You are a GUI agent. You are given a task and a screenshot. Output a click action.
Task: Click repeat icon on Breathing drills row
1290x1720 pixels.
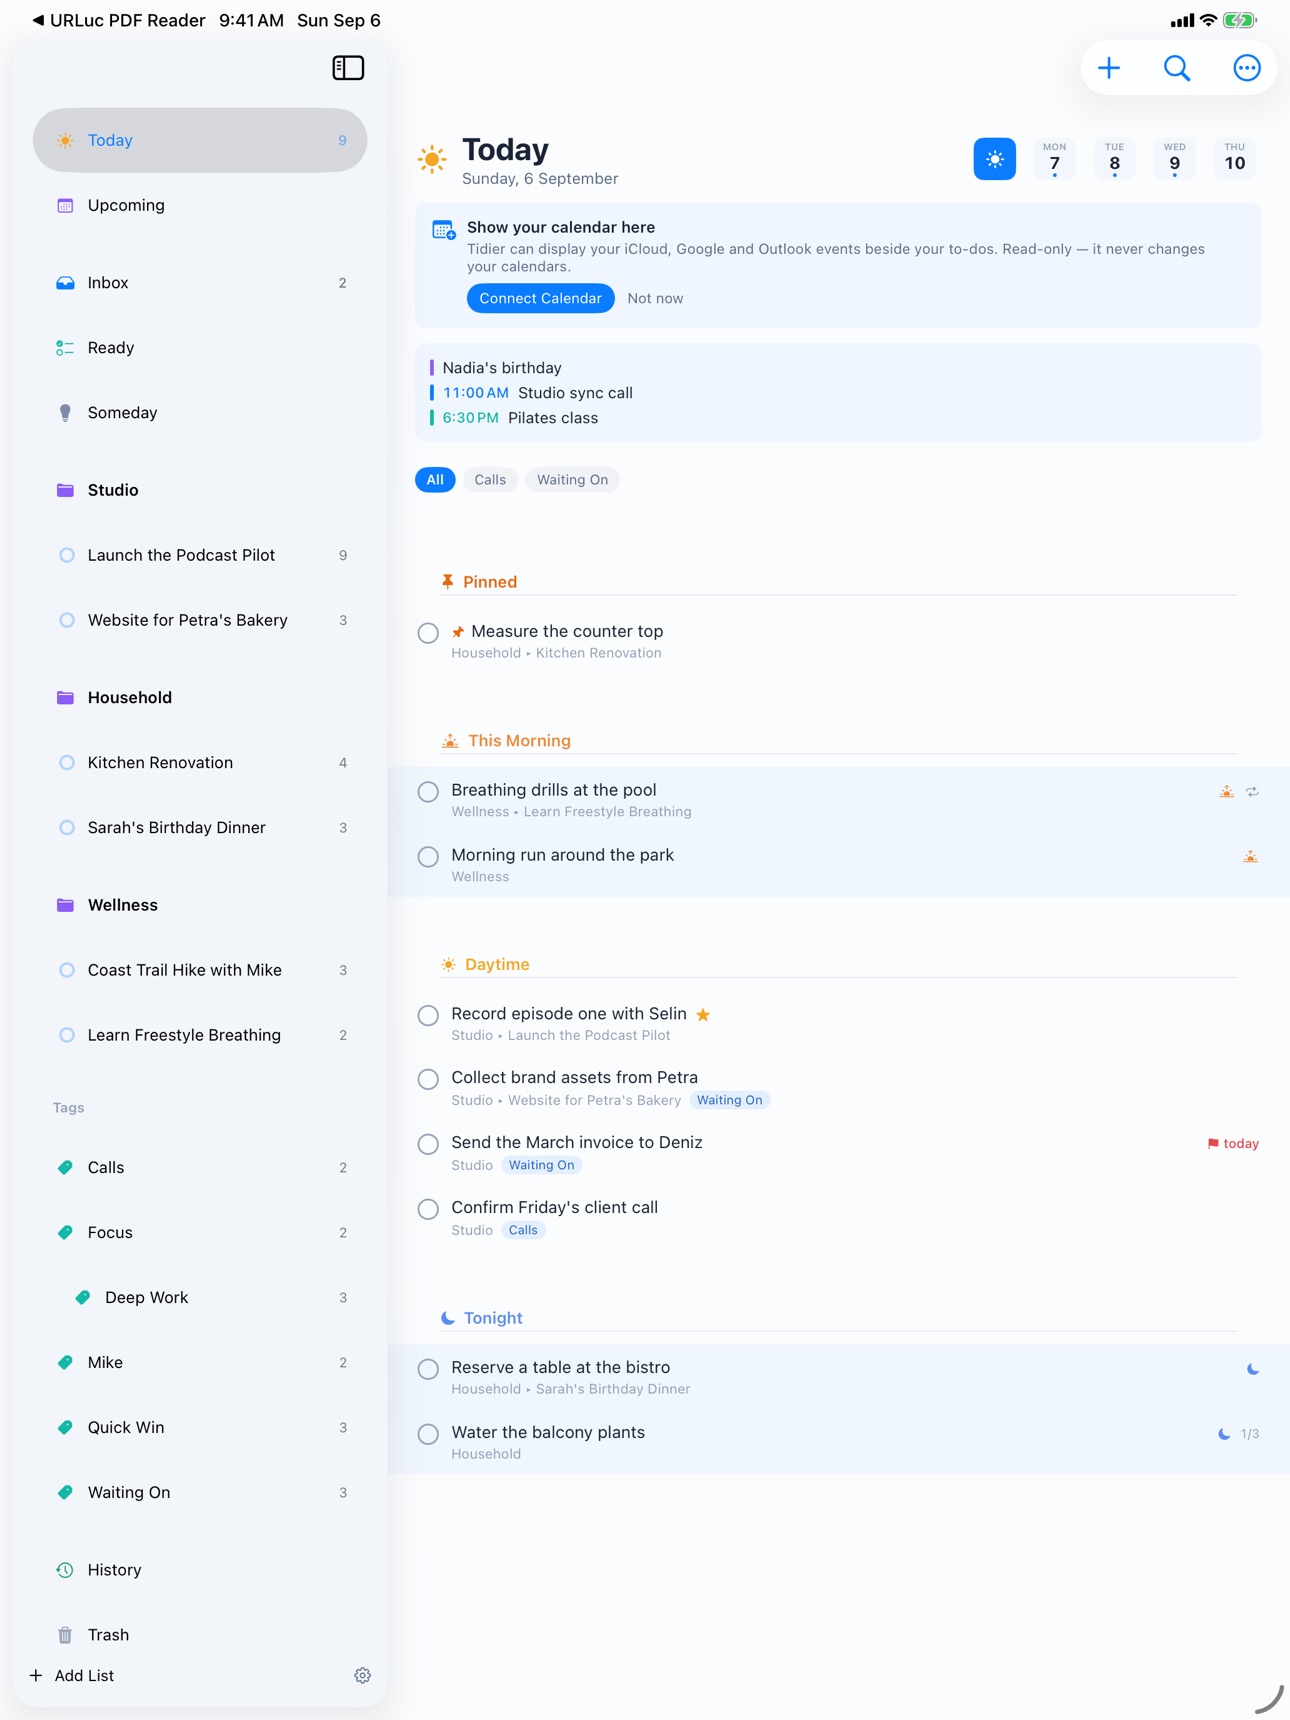click(1252, 792)
